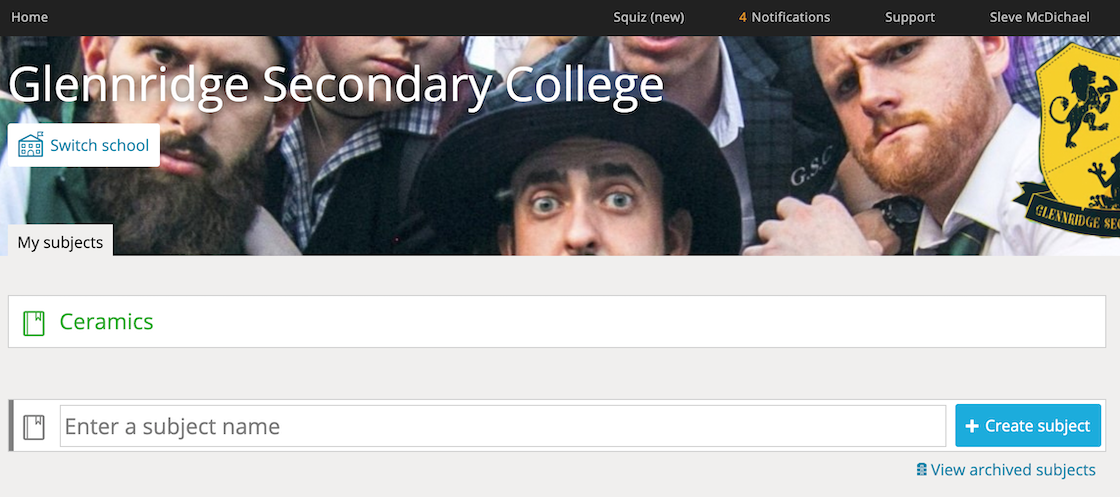Viewport: 1120px width, 497px height.
Task: Click the grey book icon beside subject name field
Action: click(x=34, y=427)
